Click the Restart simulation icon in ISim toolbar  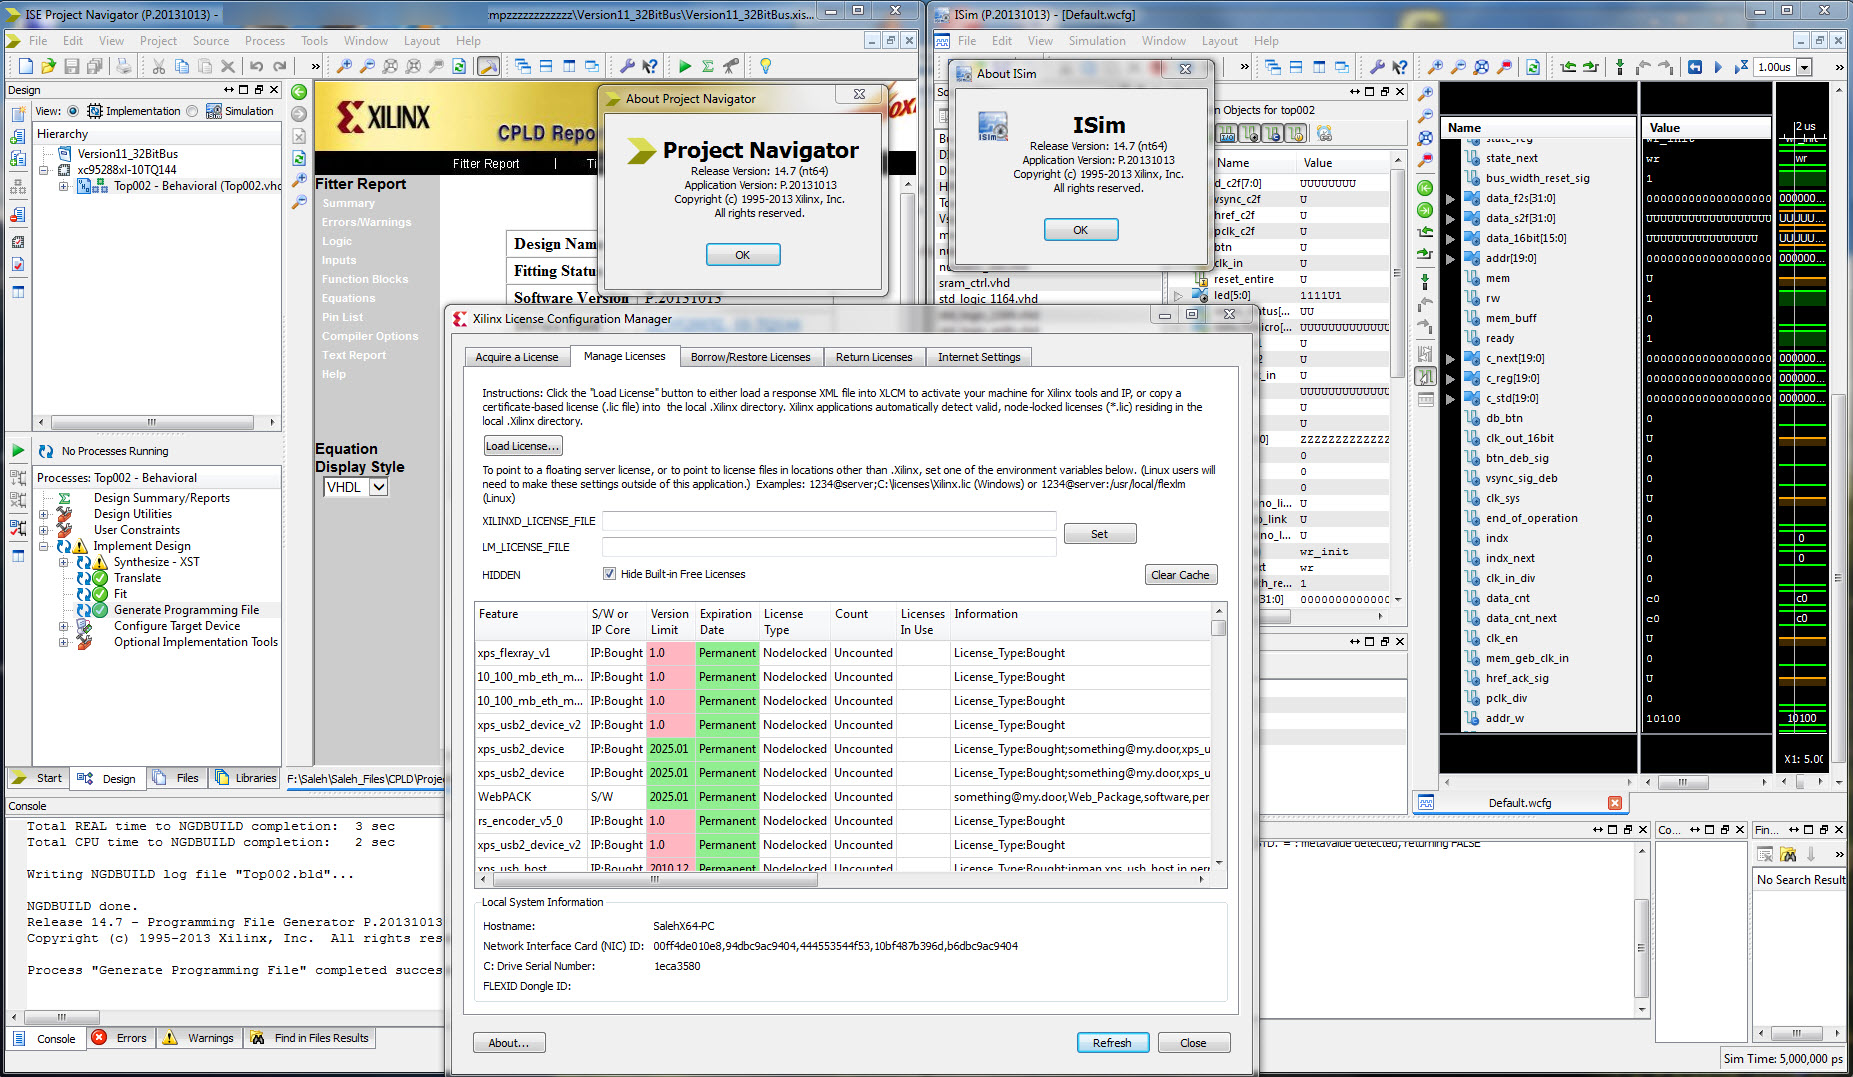(1694, 67)
